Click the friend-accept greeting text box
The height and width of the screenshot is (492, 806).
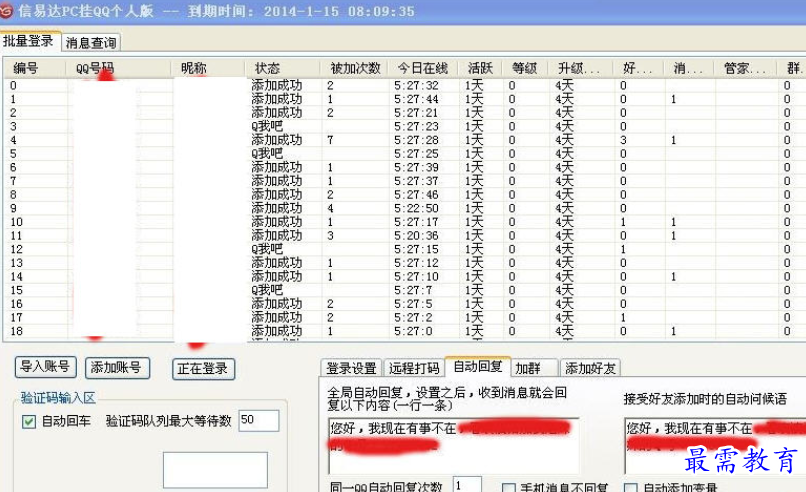pos(715,446)
